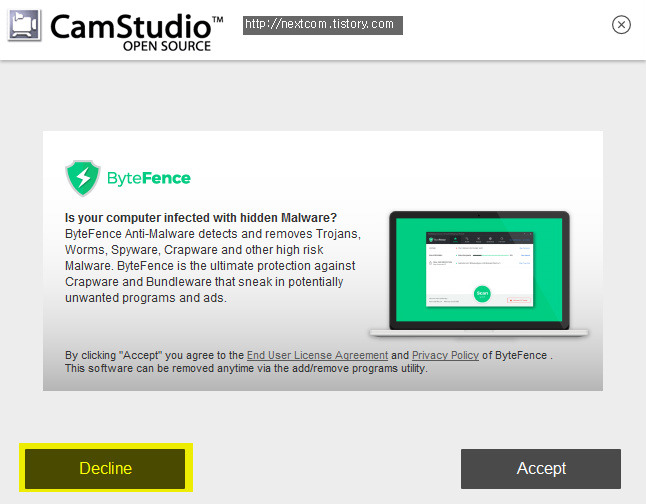Click the nextcom.tistory.com URL label
The height and width of the screenshot is (504, 646).
pos(323,25)
